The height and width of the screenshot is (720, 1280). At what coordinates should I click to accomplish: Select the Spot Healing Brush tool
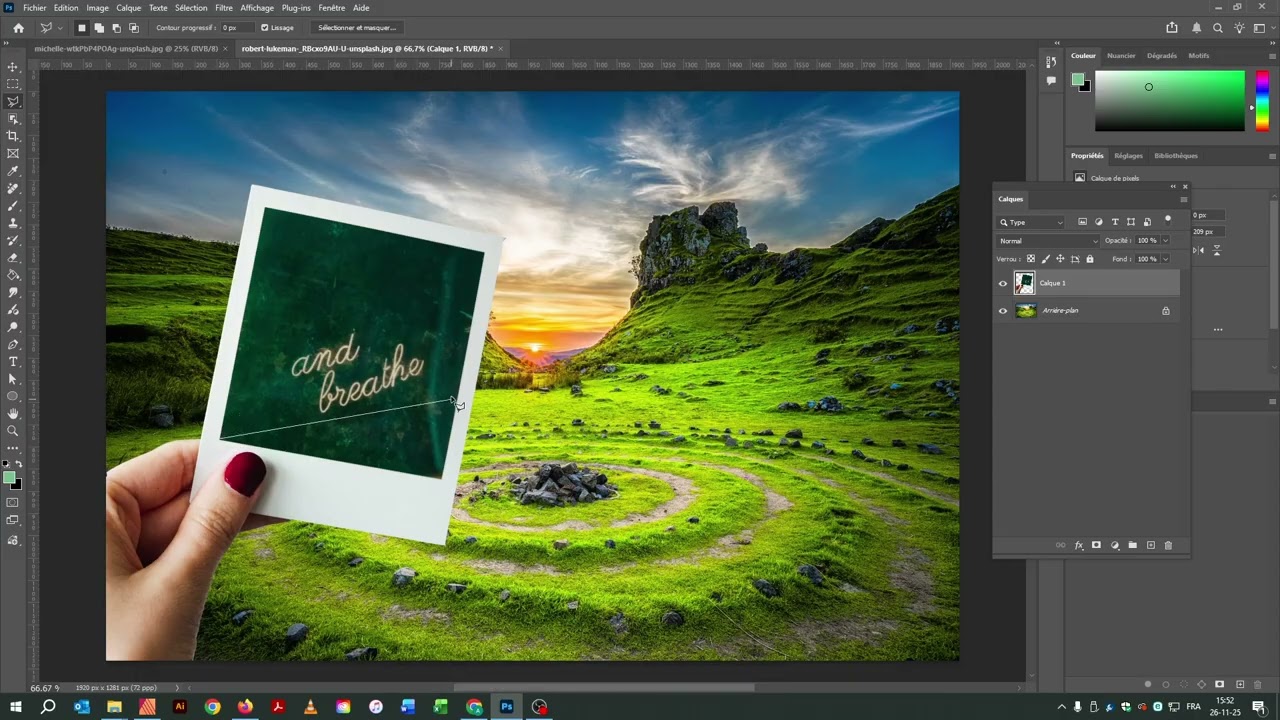point(13,188)
